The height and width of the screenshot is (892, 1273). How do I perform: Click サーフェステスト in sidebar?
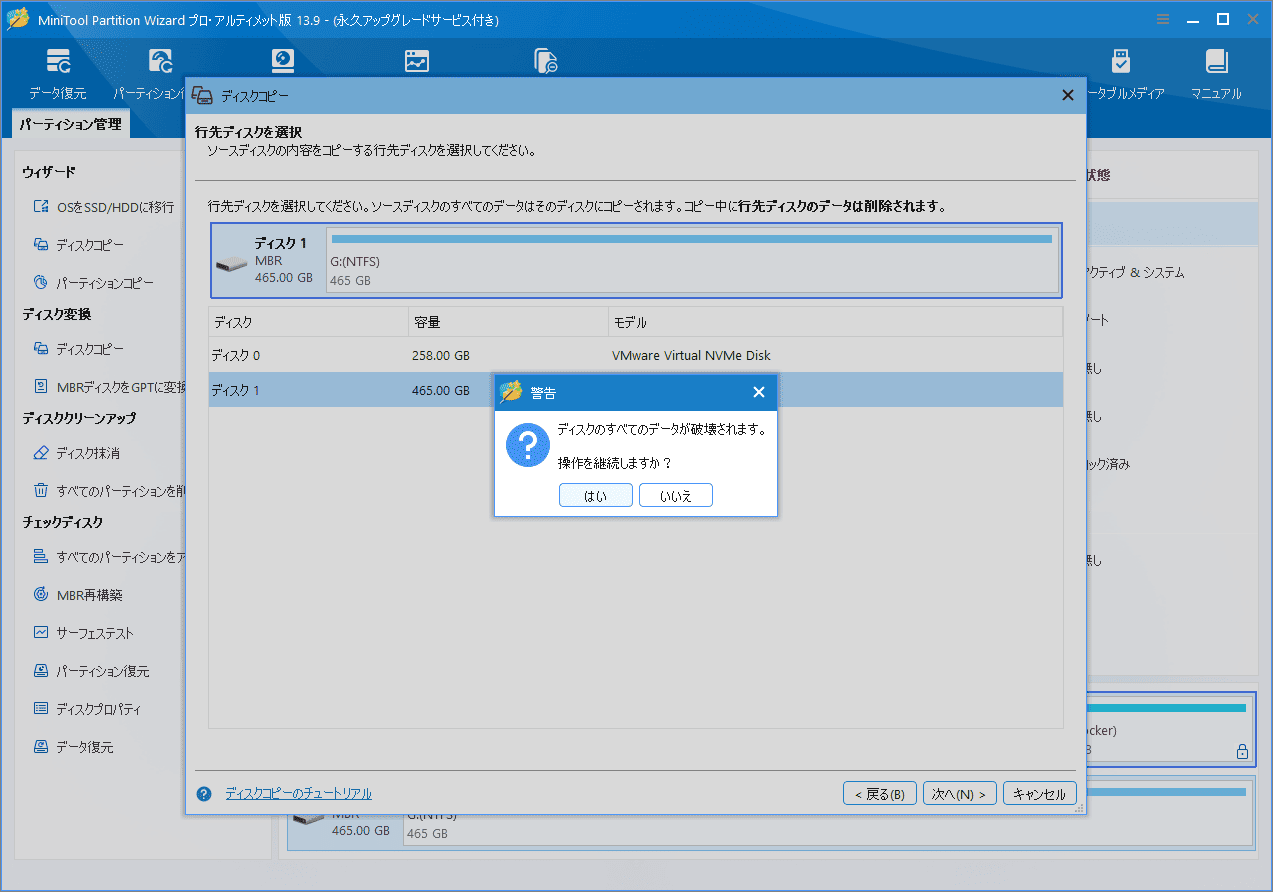(x=95, y=633)
